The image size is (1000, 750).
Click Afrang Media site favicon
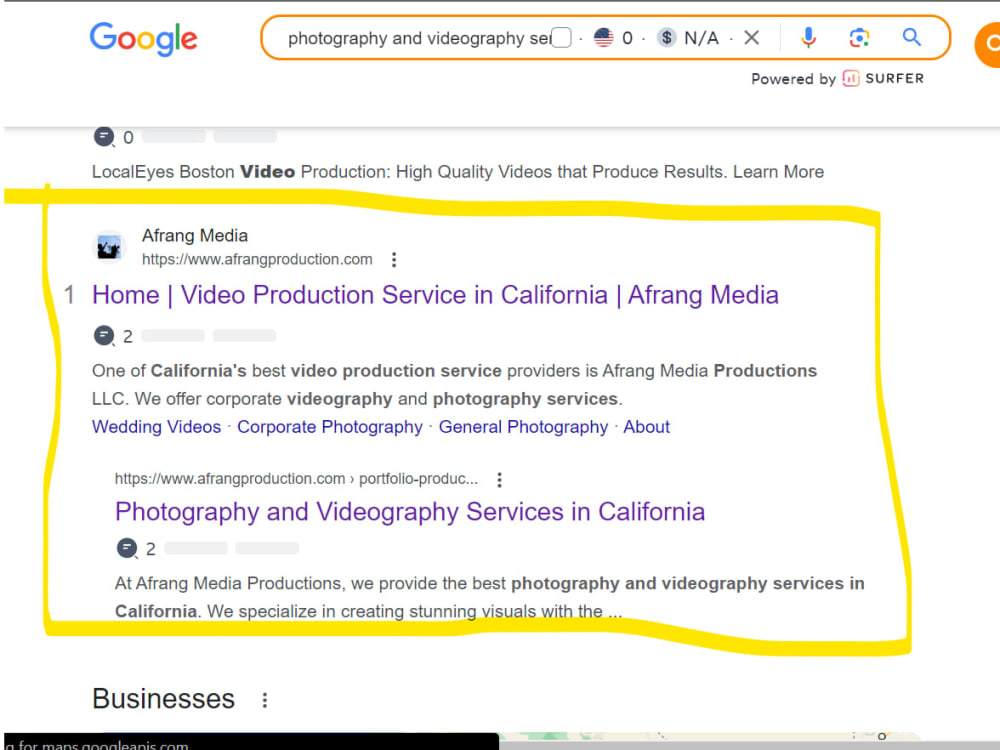tap(109, 247)
